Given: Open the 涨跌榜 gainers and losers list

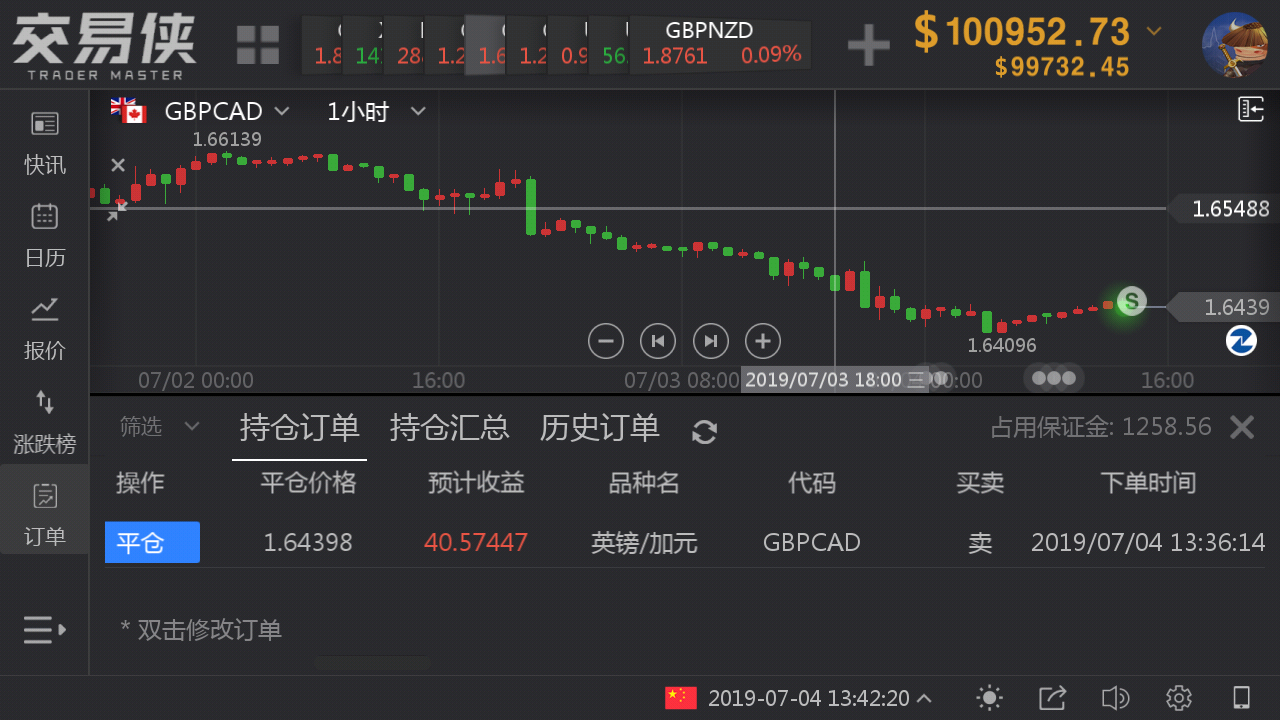Looking at the screenshot, I should tap(45, 421).
